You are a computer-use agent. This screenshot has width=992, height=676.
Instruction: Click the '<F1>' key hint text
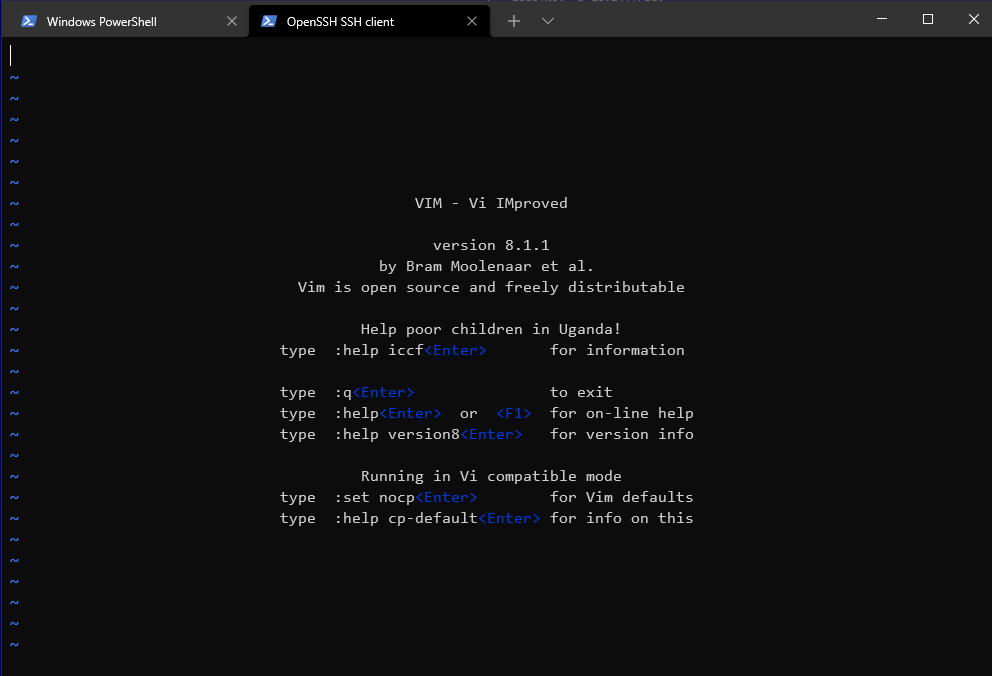pyautogui.click(x=514, y=413)
